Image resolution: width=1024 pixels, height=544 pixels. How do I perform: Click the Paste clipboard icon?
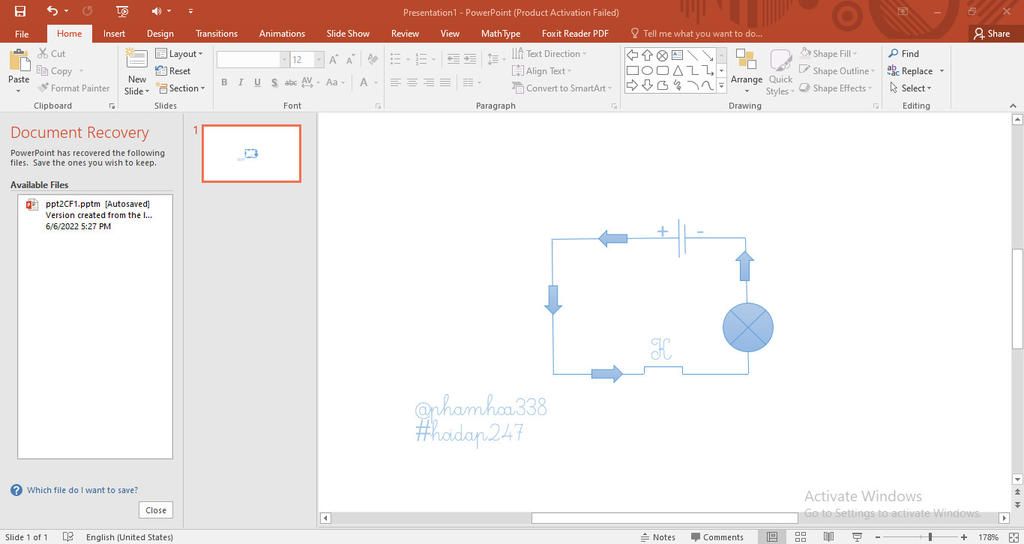[19, 61]
